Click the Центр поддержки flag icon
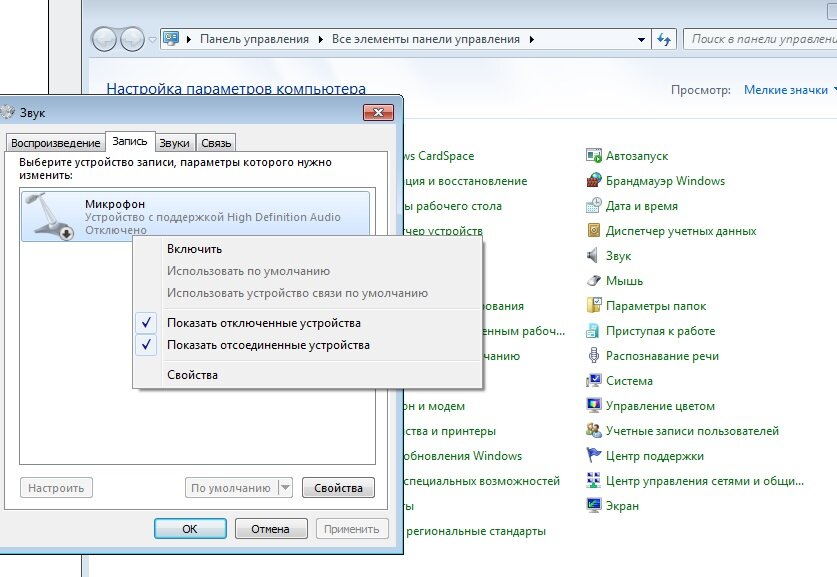Viewport: 837px width, 577px height. [594, 456]
